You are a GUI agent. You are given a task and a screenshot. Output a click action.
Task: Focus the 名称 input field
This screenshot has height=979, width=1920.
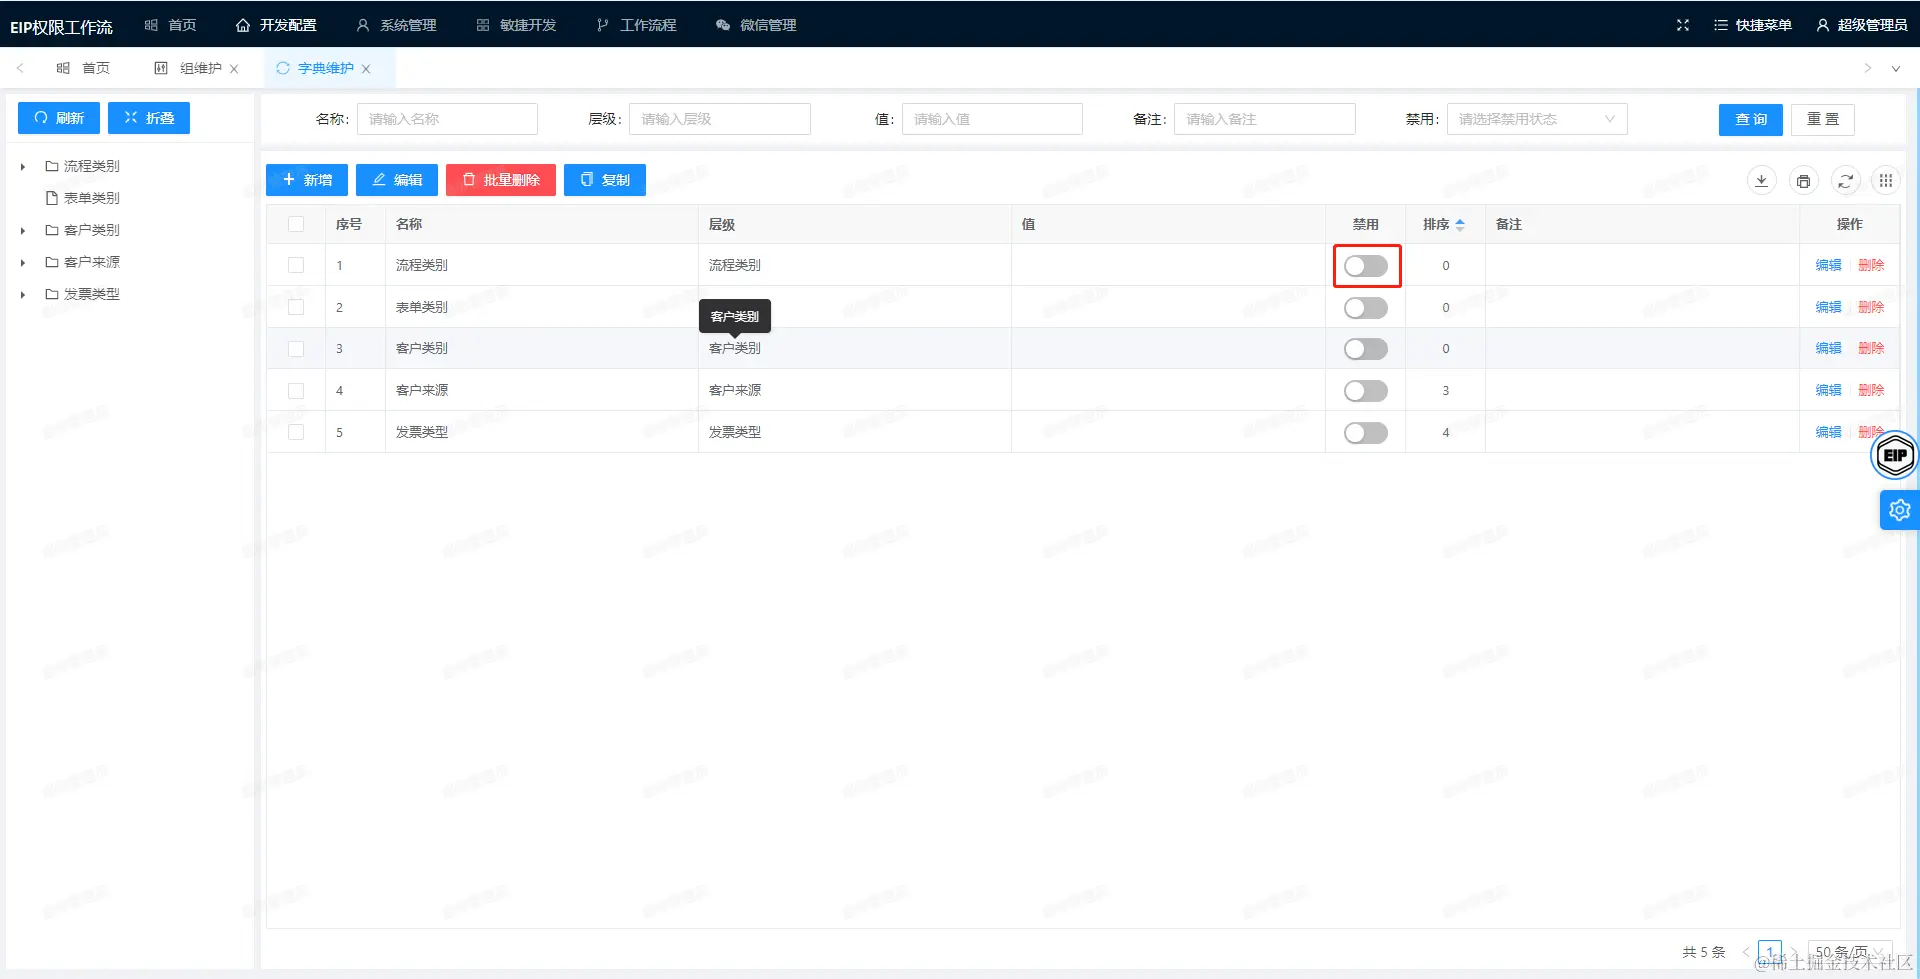click(x=447, y=119)
